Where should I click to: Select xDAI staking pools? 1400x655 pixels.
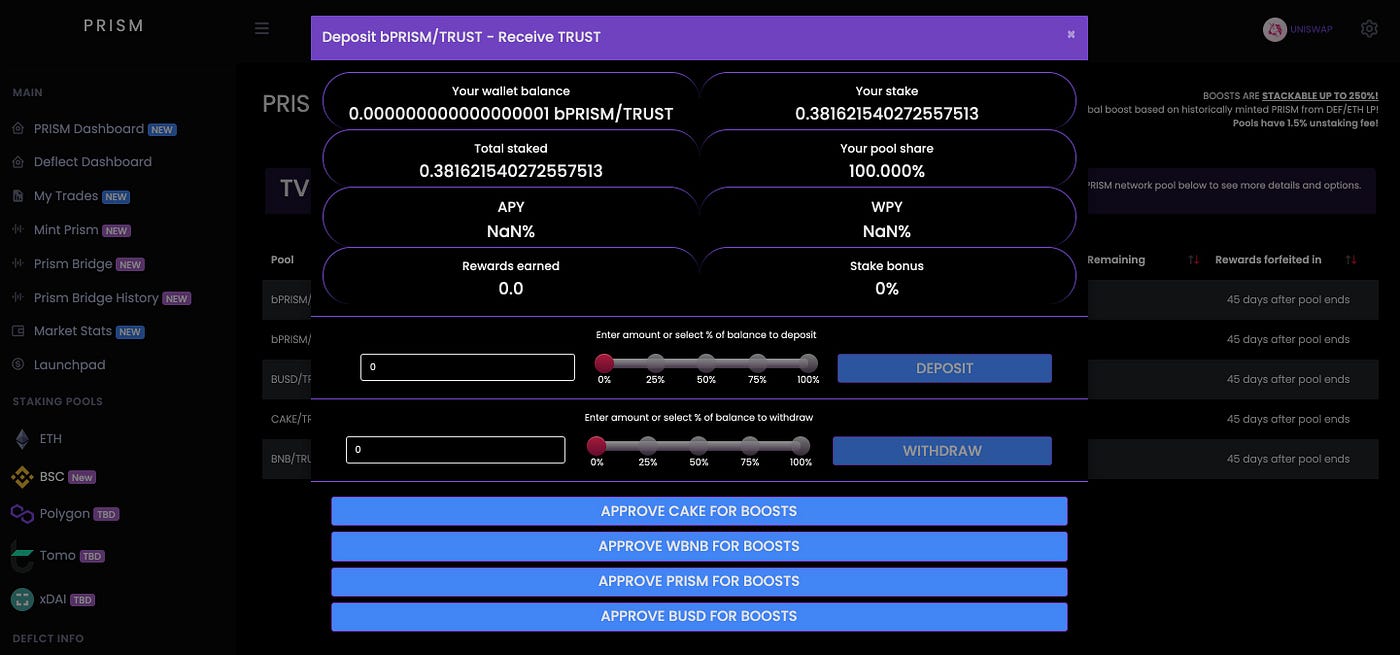[x=53, y=600]
